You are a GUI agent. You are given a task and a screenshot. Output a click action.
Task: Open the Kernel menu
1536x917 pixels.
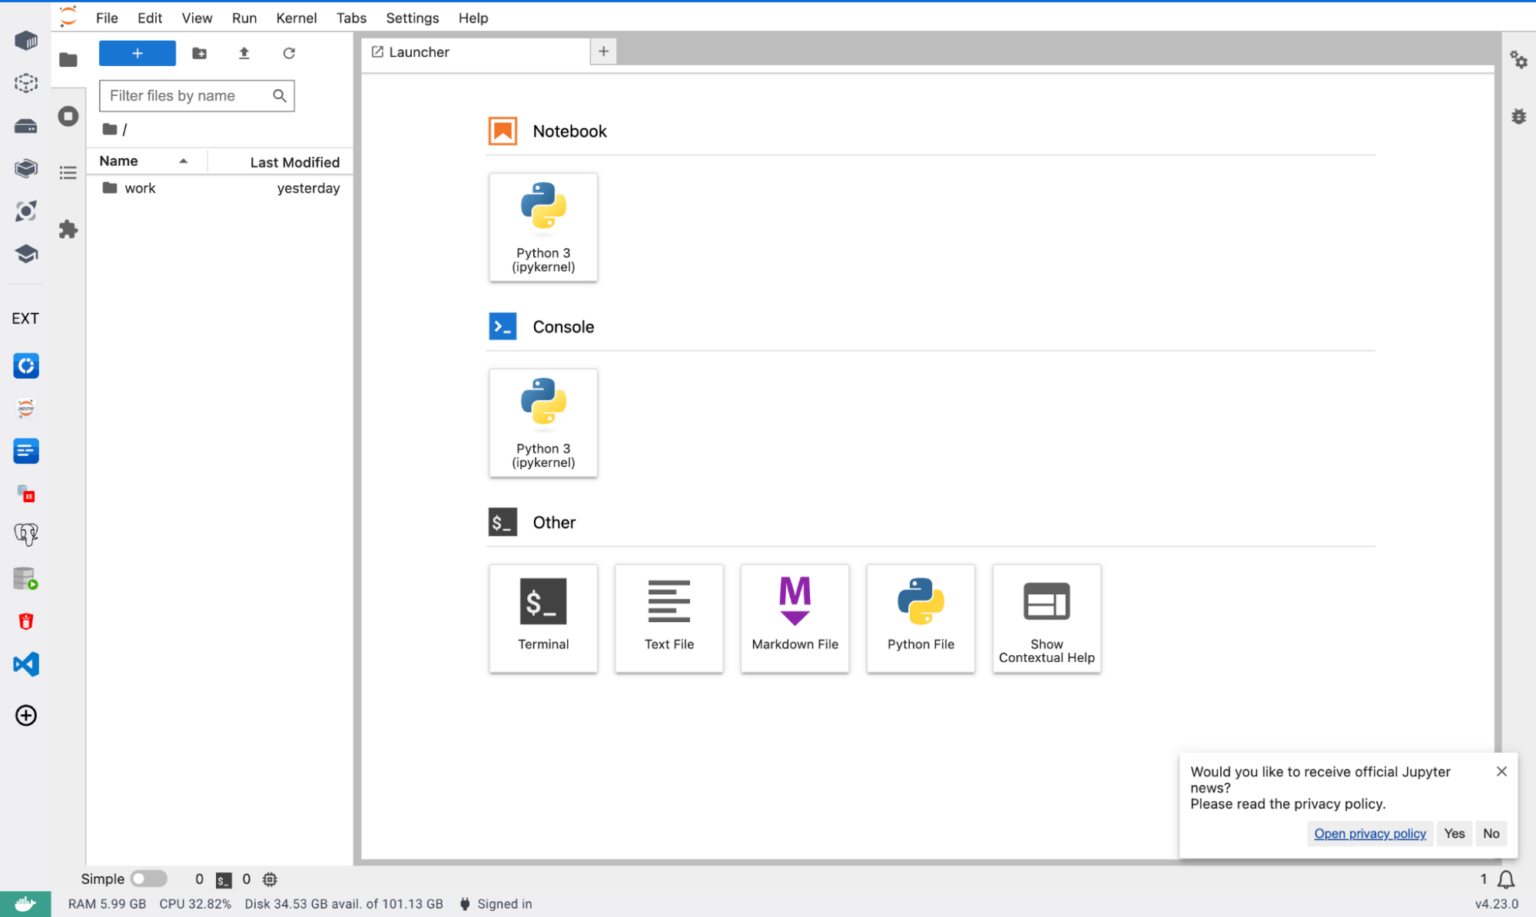pyautogui.click(x=296, y=17)
